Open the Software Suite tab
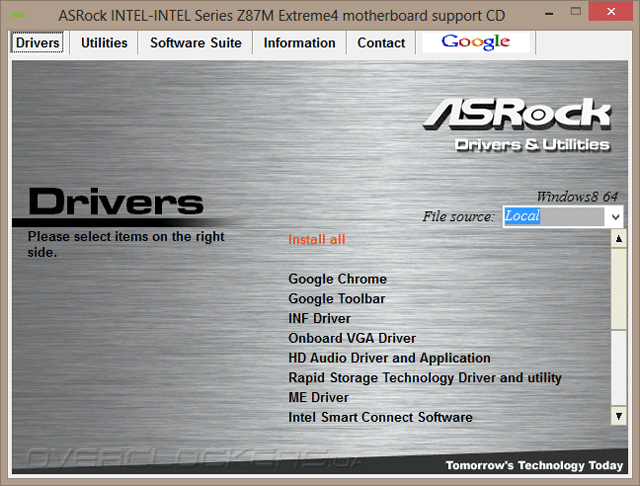Viewport: 640px width, 486px height. [196, 42]
